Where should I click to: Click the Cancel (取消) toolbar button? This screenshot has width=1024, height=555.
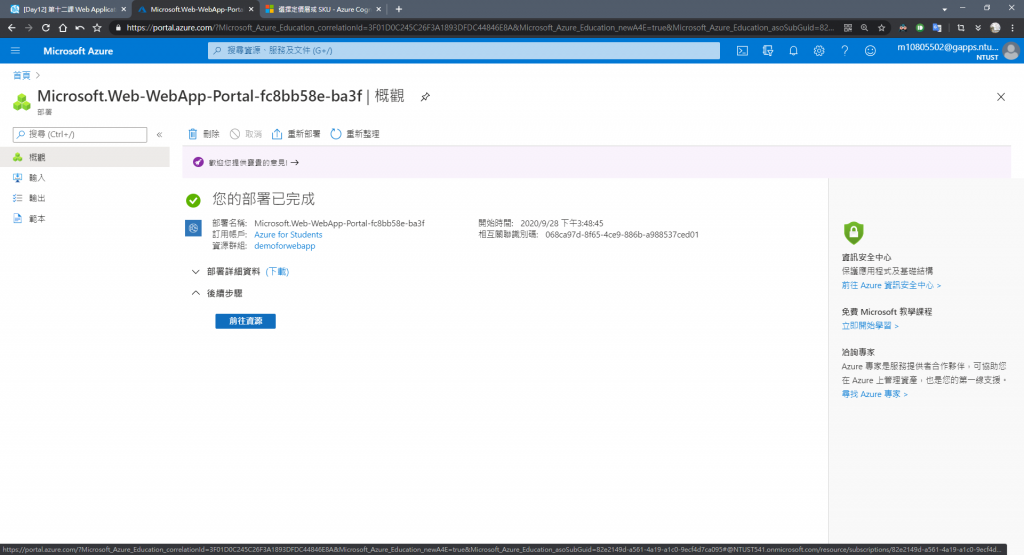[x=246, y=134]
